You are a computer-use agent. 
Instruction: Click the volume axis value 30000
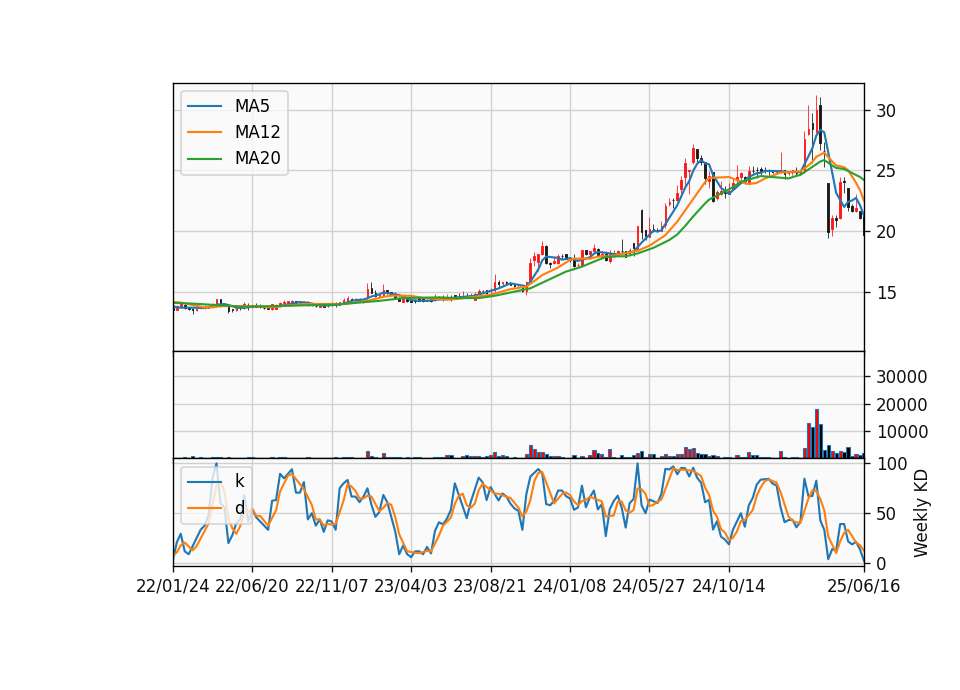[x=901, y=377]
